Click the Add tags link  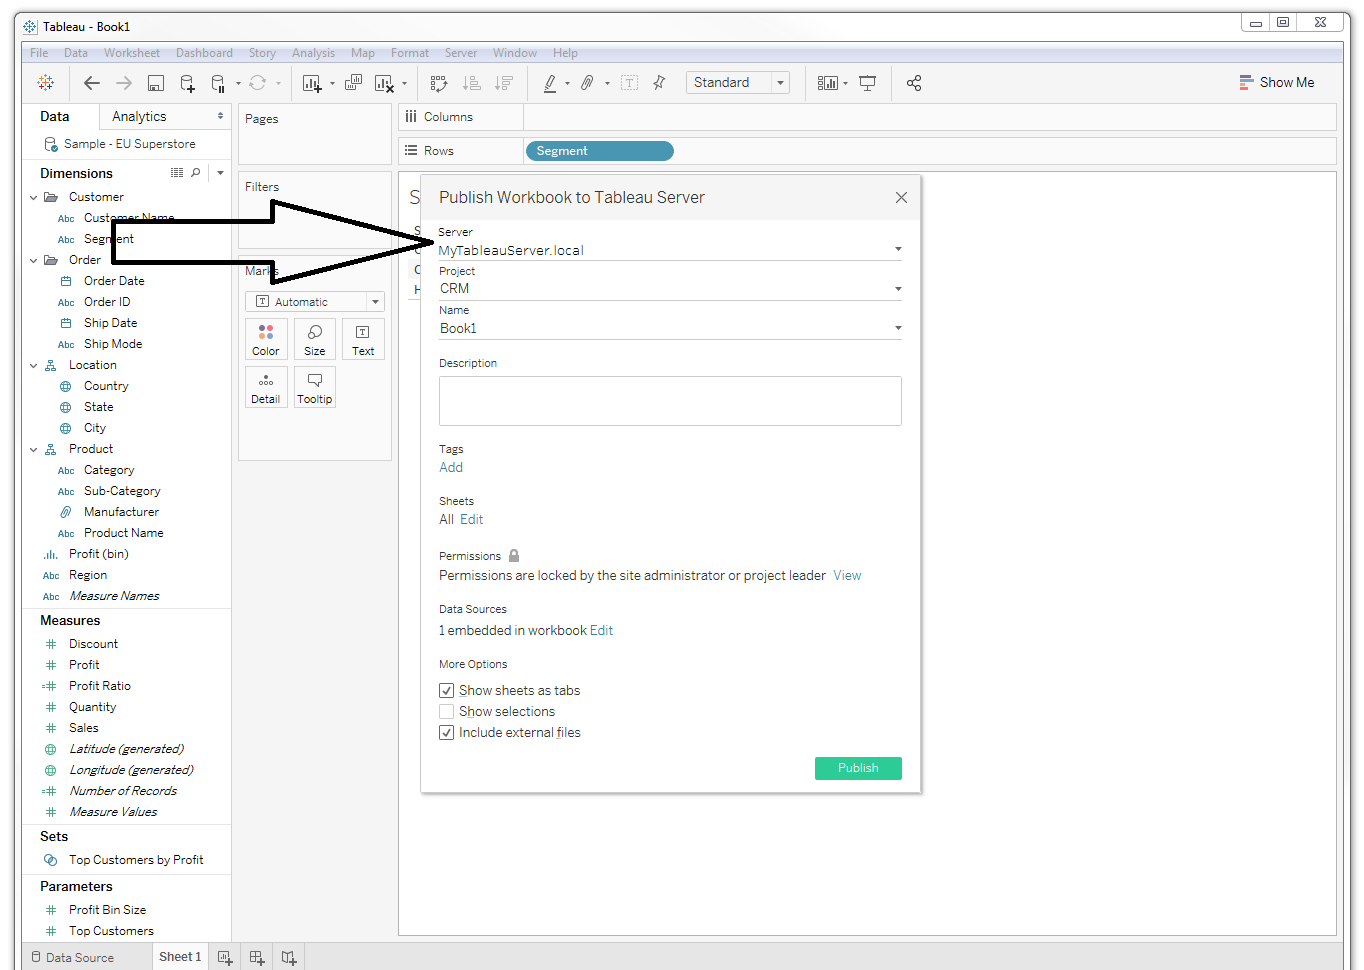[x=451, y=467]
